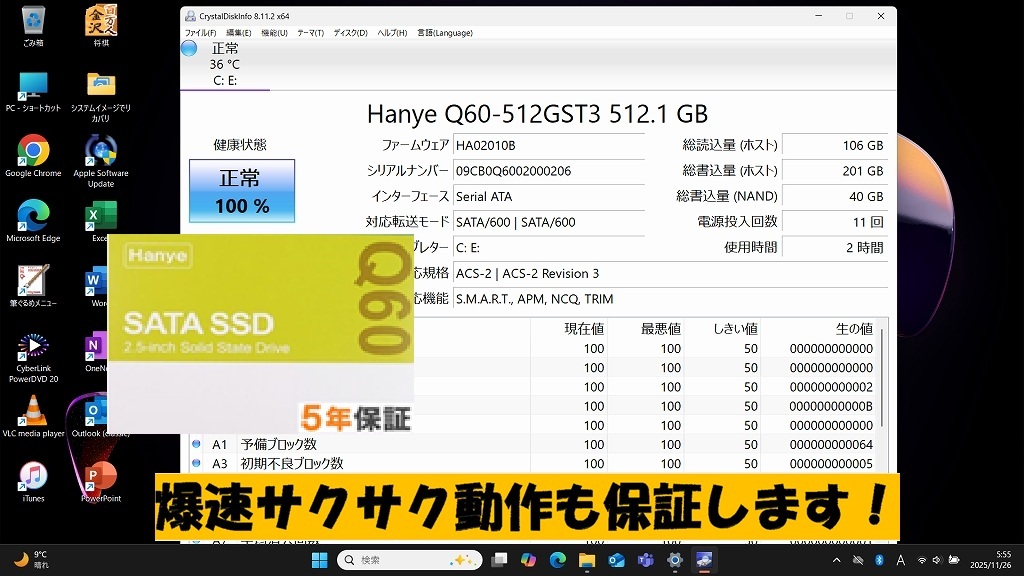Open the 機能(U) menu
Image resolution: width=1024 pixels, height=576 pixels.
click(274, 33)
